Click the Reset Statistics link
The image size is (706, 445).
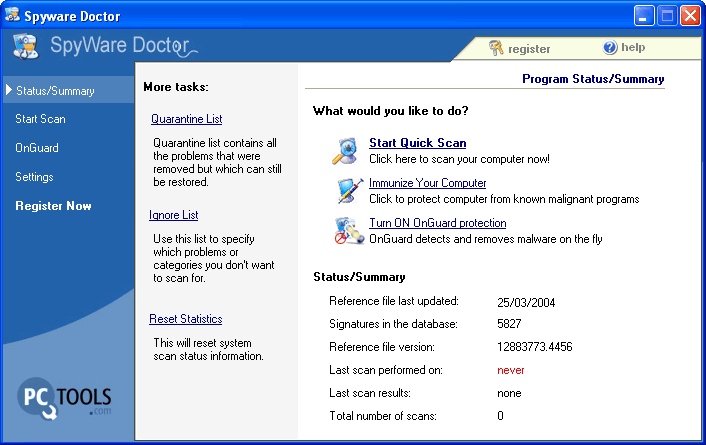[x=186, y=319]
